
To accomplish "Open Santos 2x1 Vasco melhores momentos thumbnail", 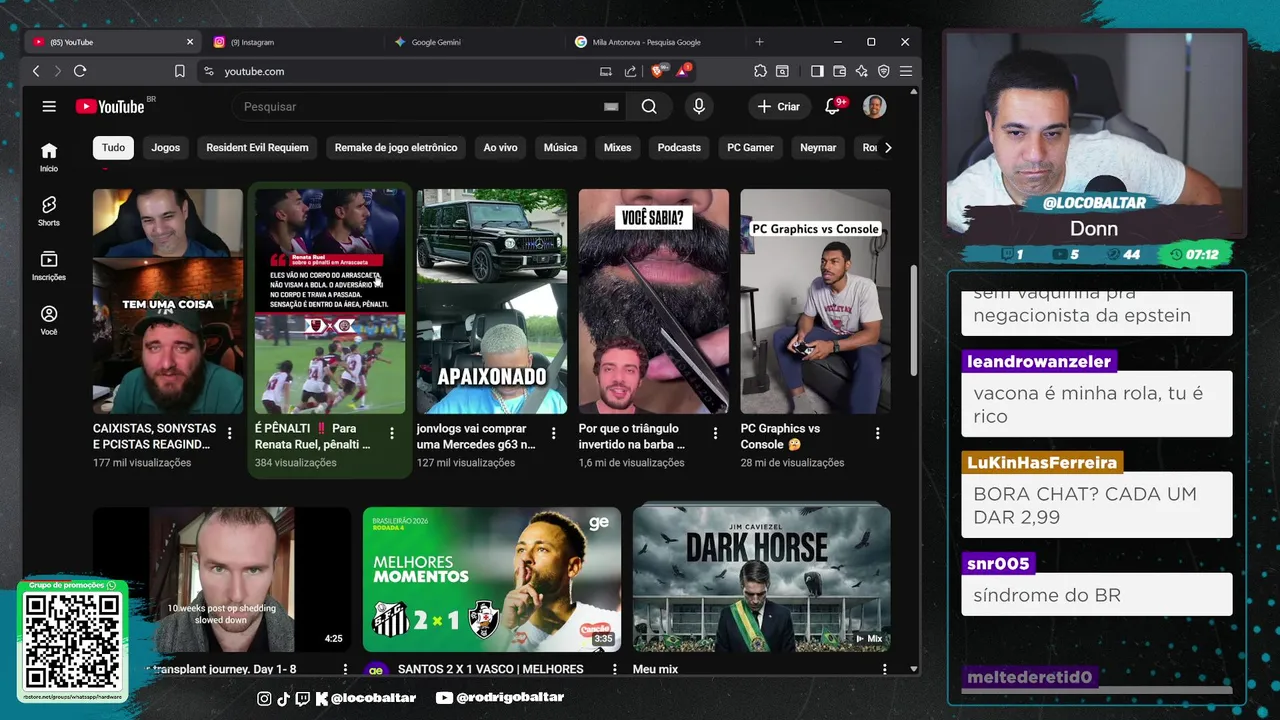I will (491, 579).
